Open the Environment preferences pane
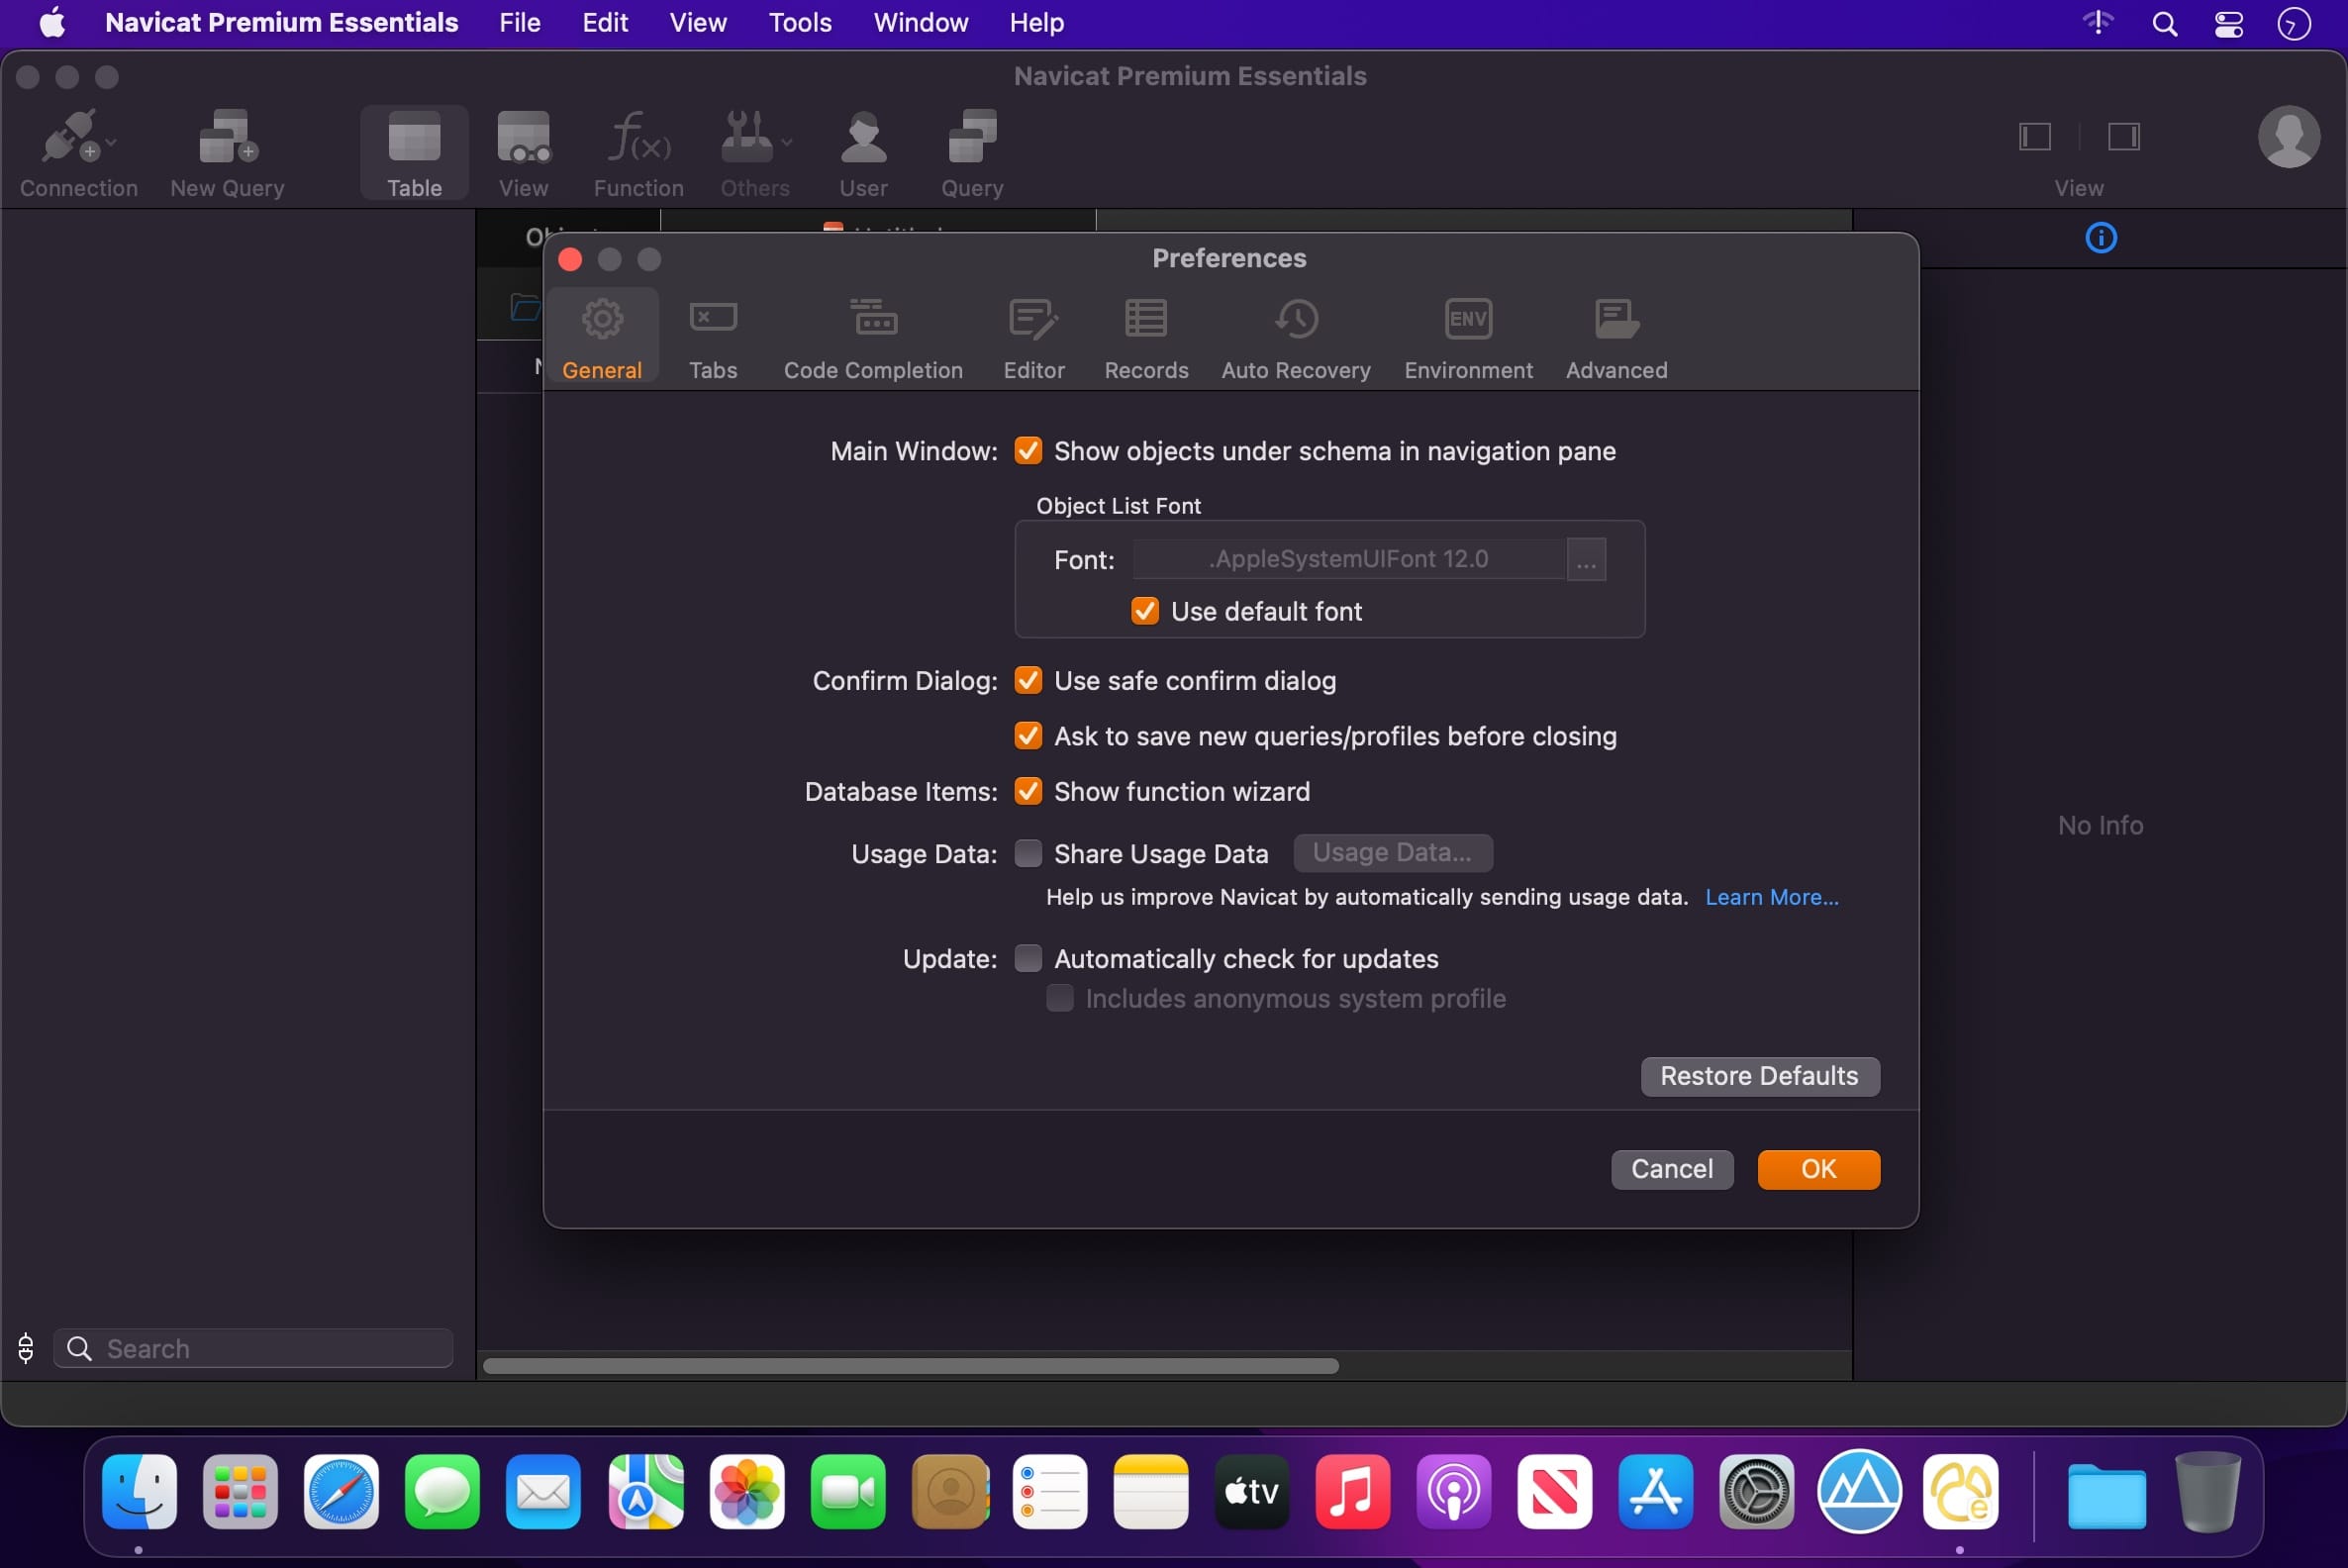The width and height of the screenshot is (2348, 1568). coord(1468,339)
